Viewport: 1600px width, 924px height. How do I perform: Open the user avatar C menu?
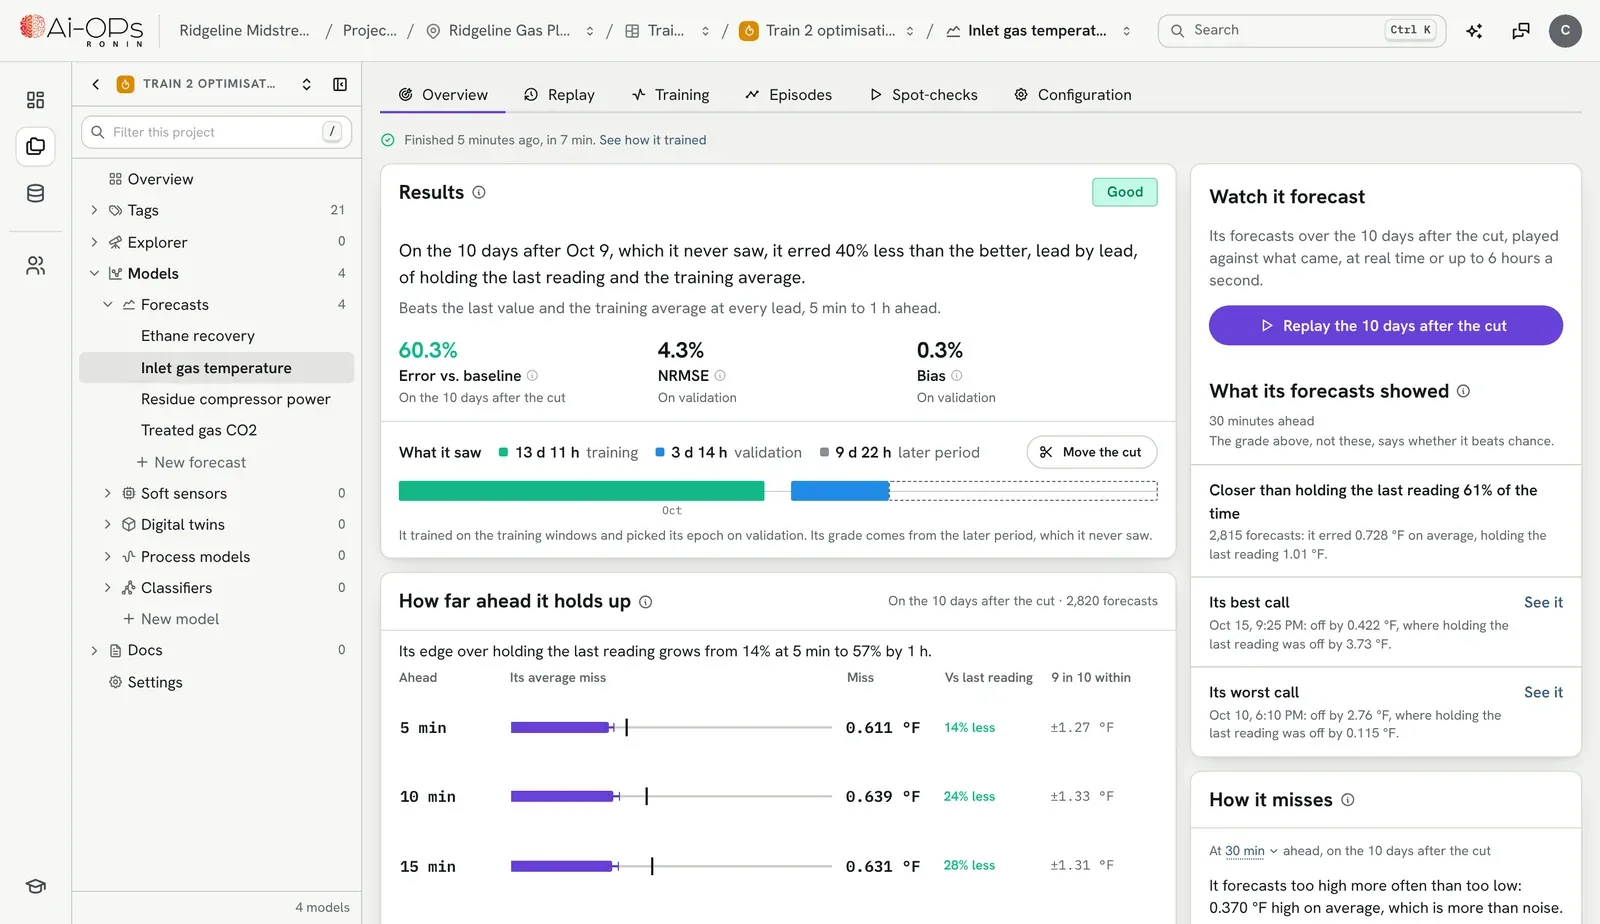click(x=1565, y=31)
